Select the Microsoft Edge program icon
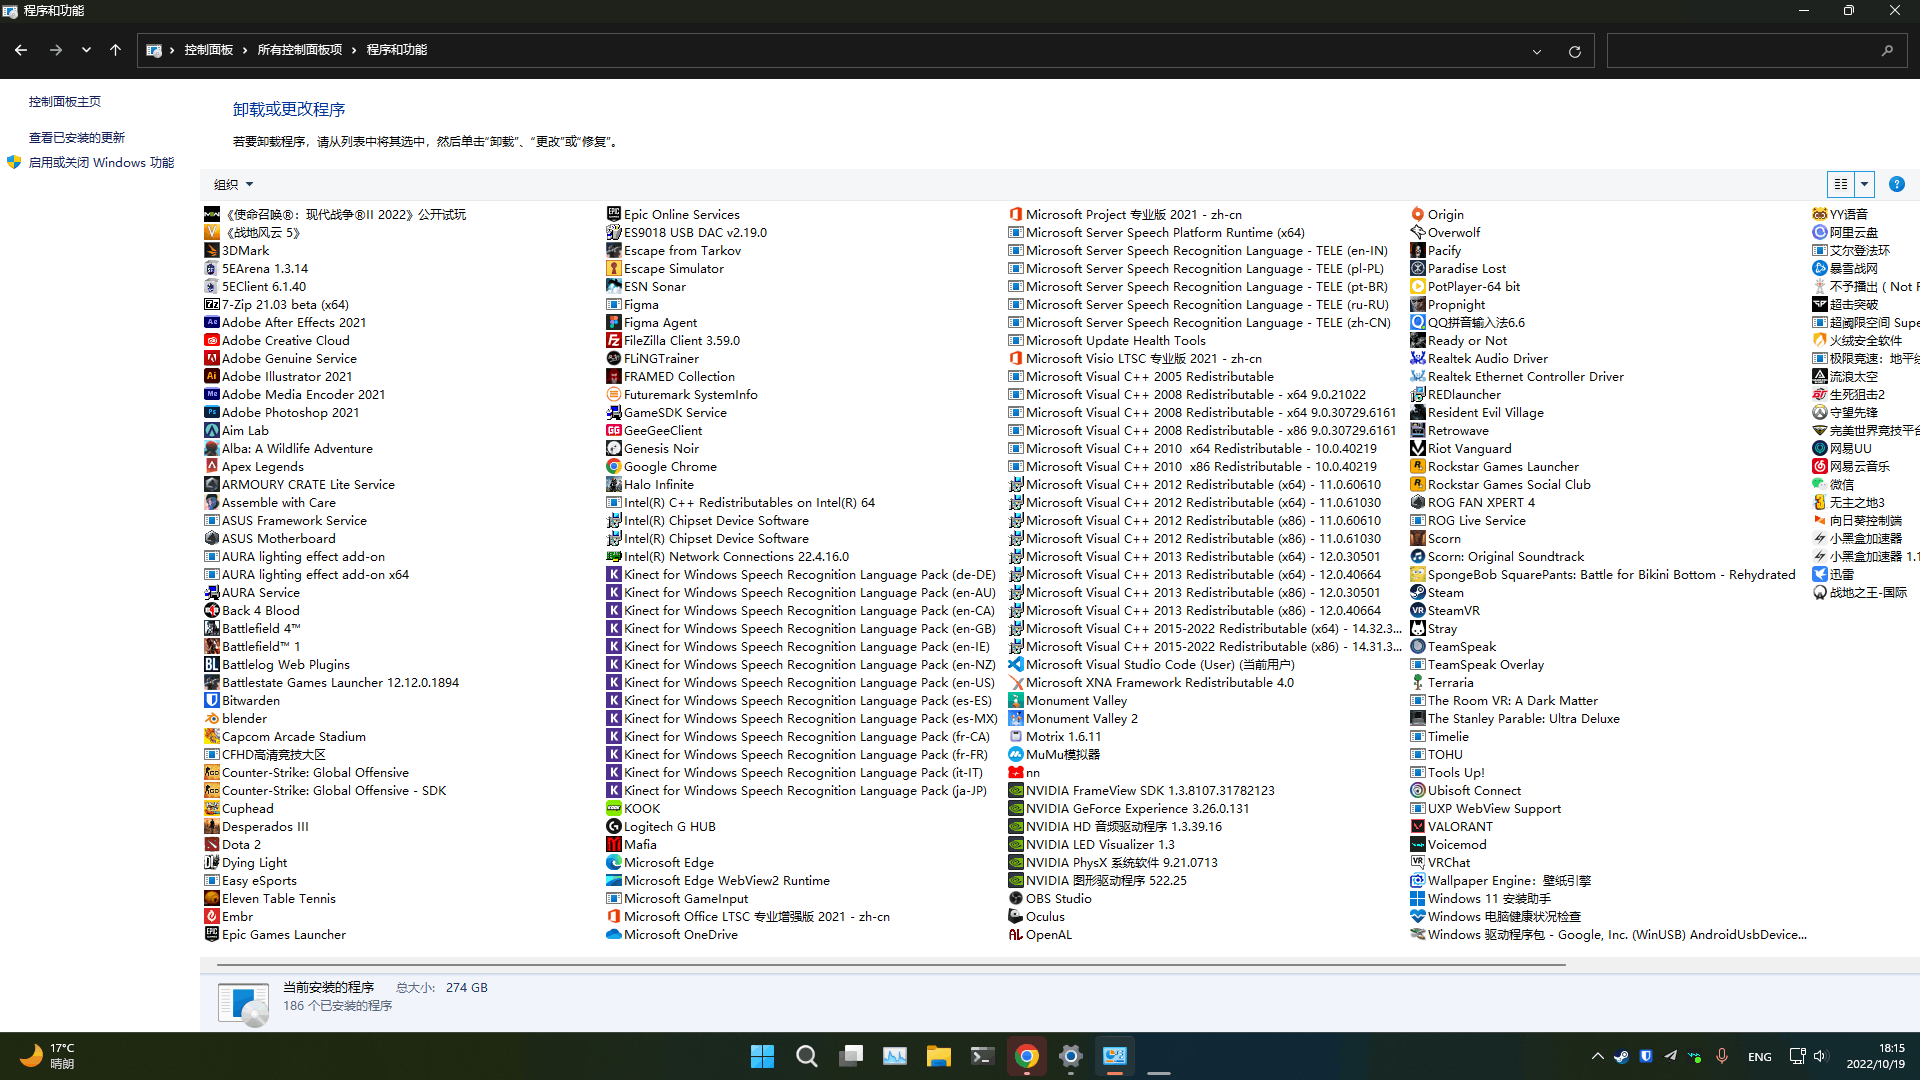 coord(613,863)
